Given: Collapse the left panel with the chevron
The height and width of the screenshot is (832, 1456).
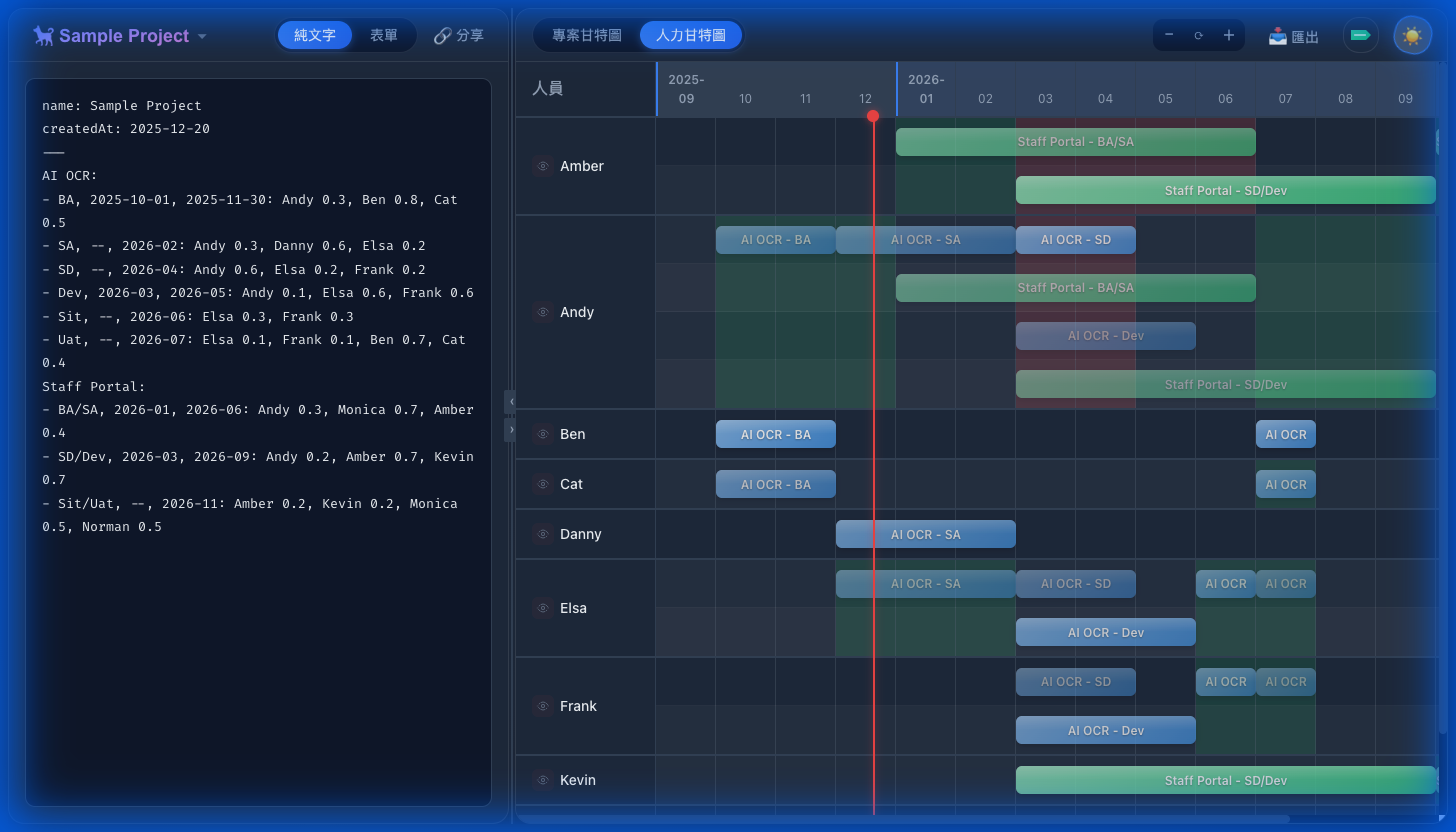Looking at the screenshot, I should tap(511, 400).
